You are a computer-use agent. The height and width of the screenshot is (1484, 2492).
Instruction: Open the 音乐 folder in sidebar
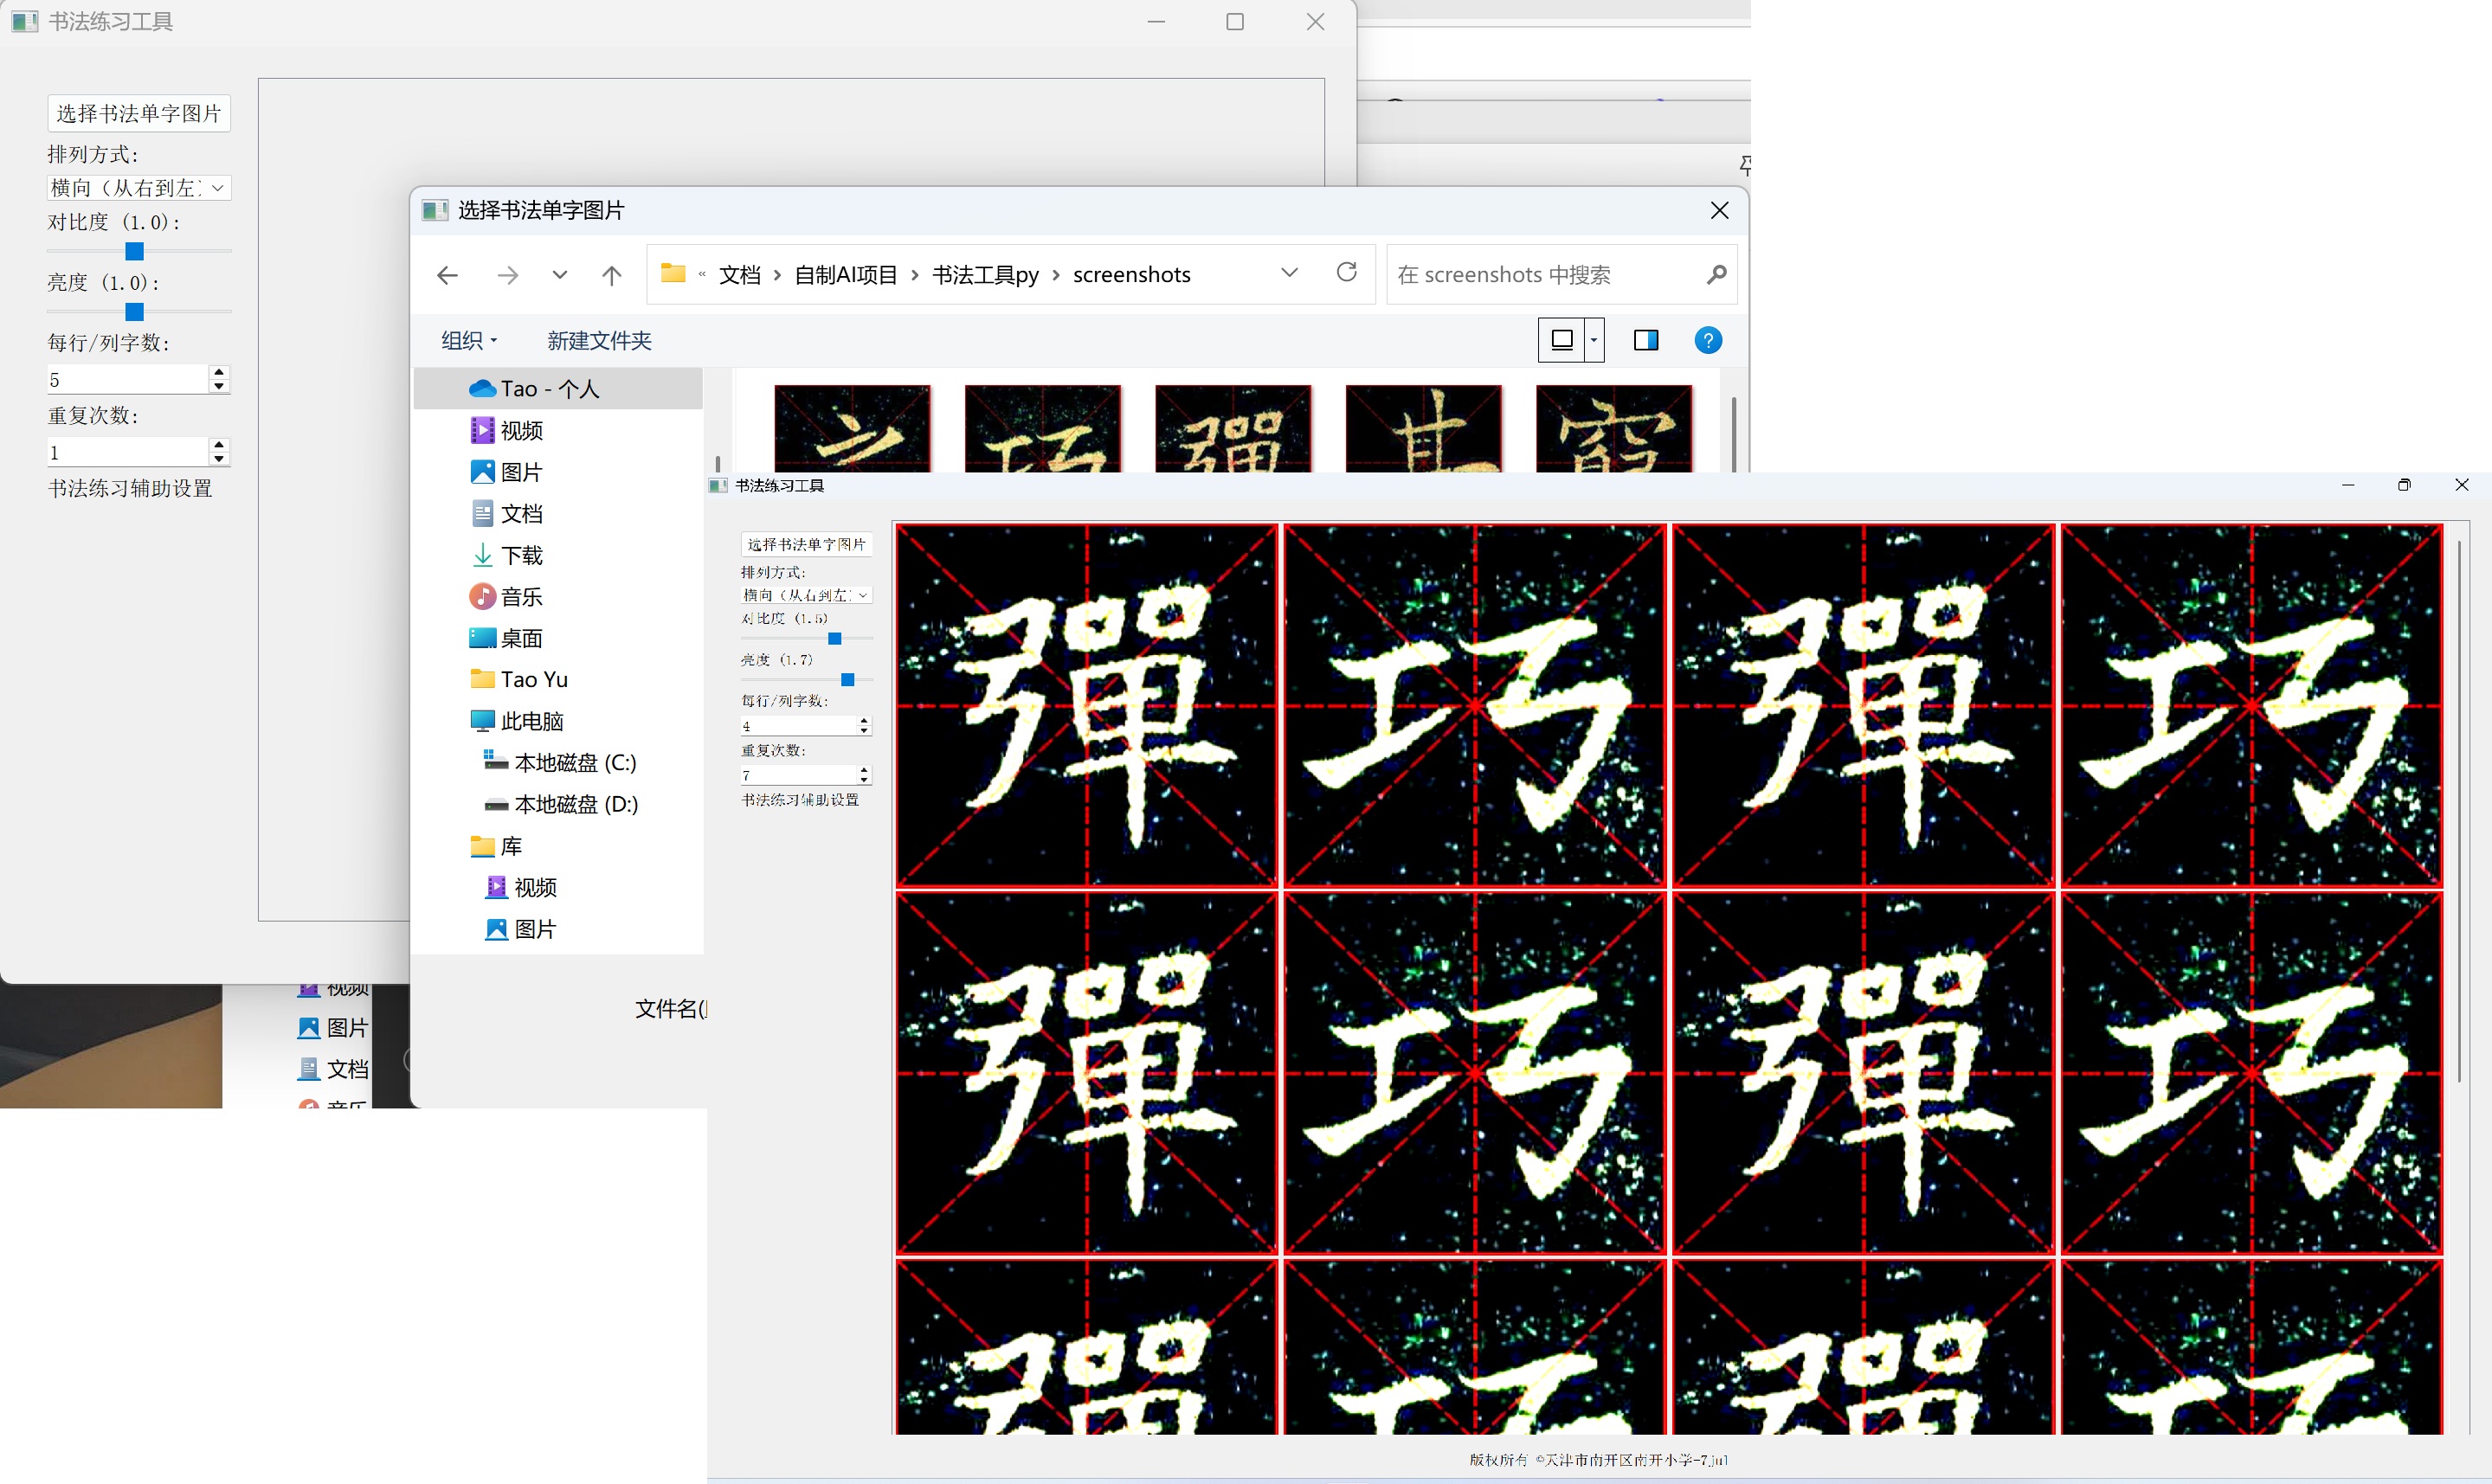[x=521, y=597]
